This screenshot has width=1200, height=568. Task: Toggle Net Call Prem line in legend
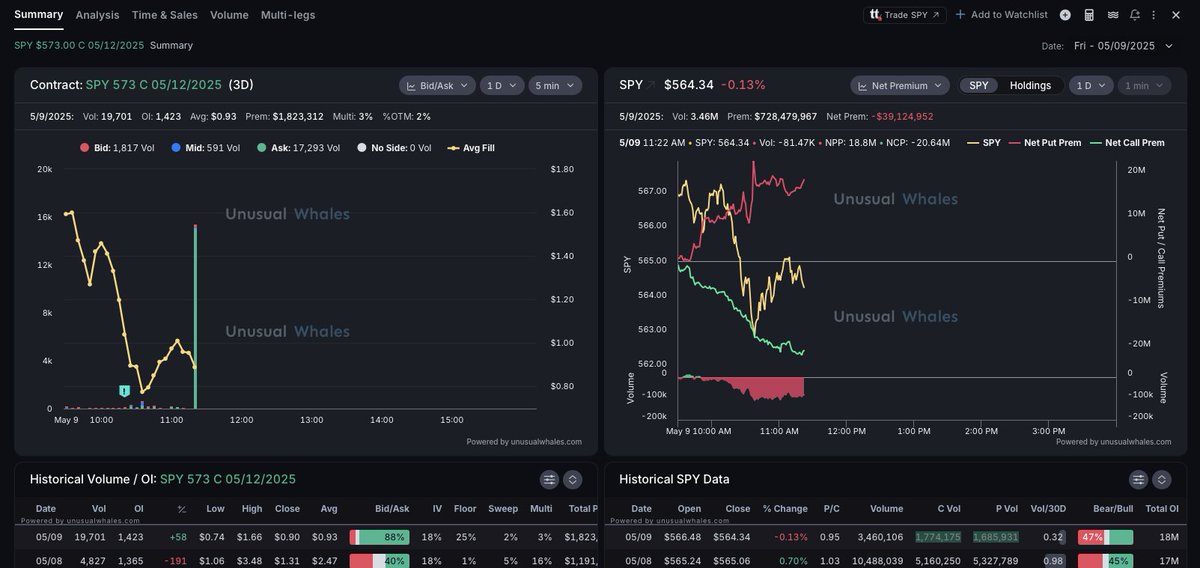[x=1127, y=143]
